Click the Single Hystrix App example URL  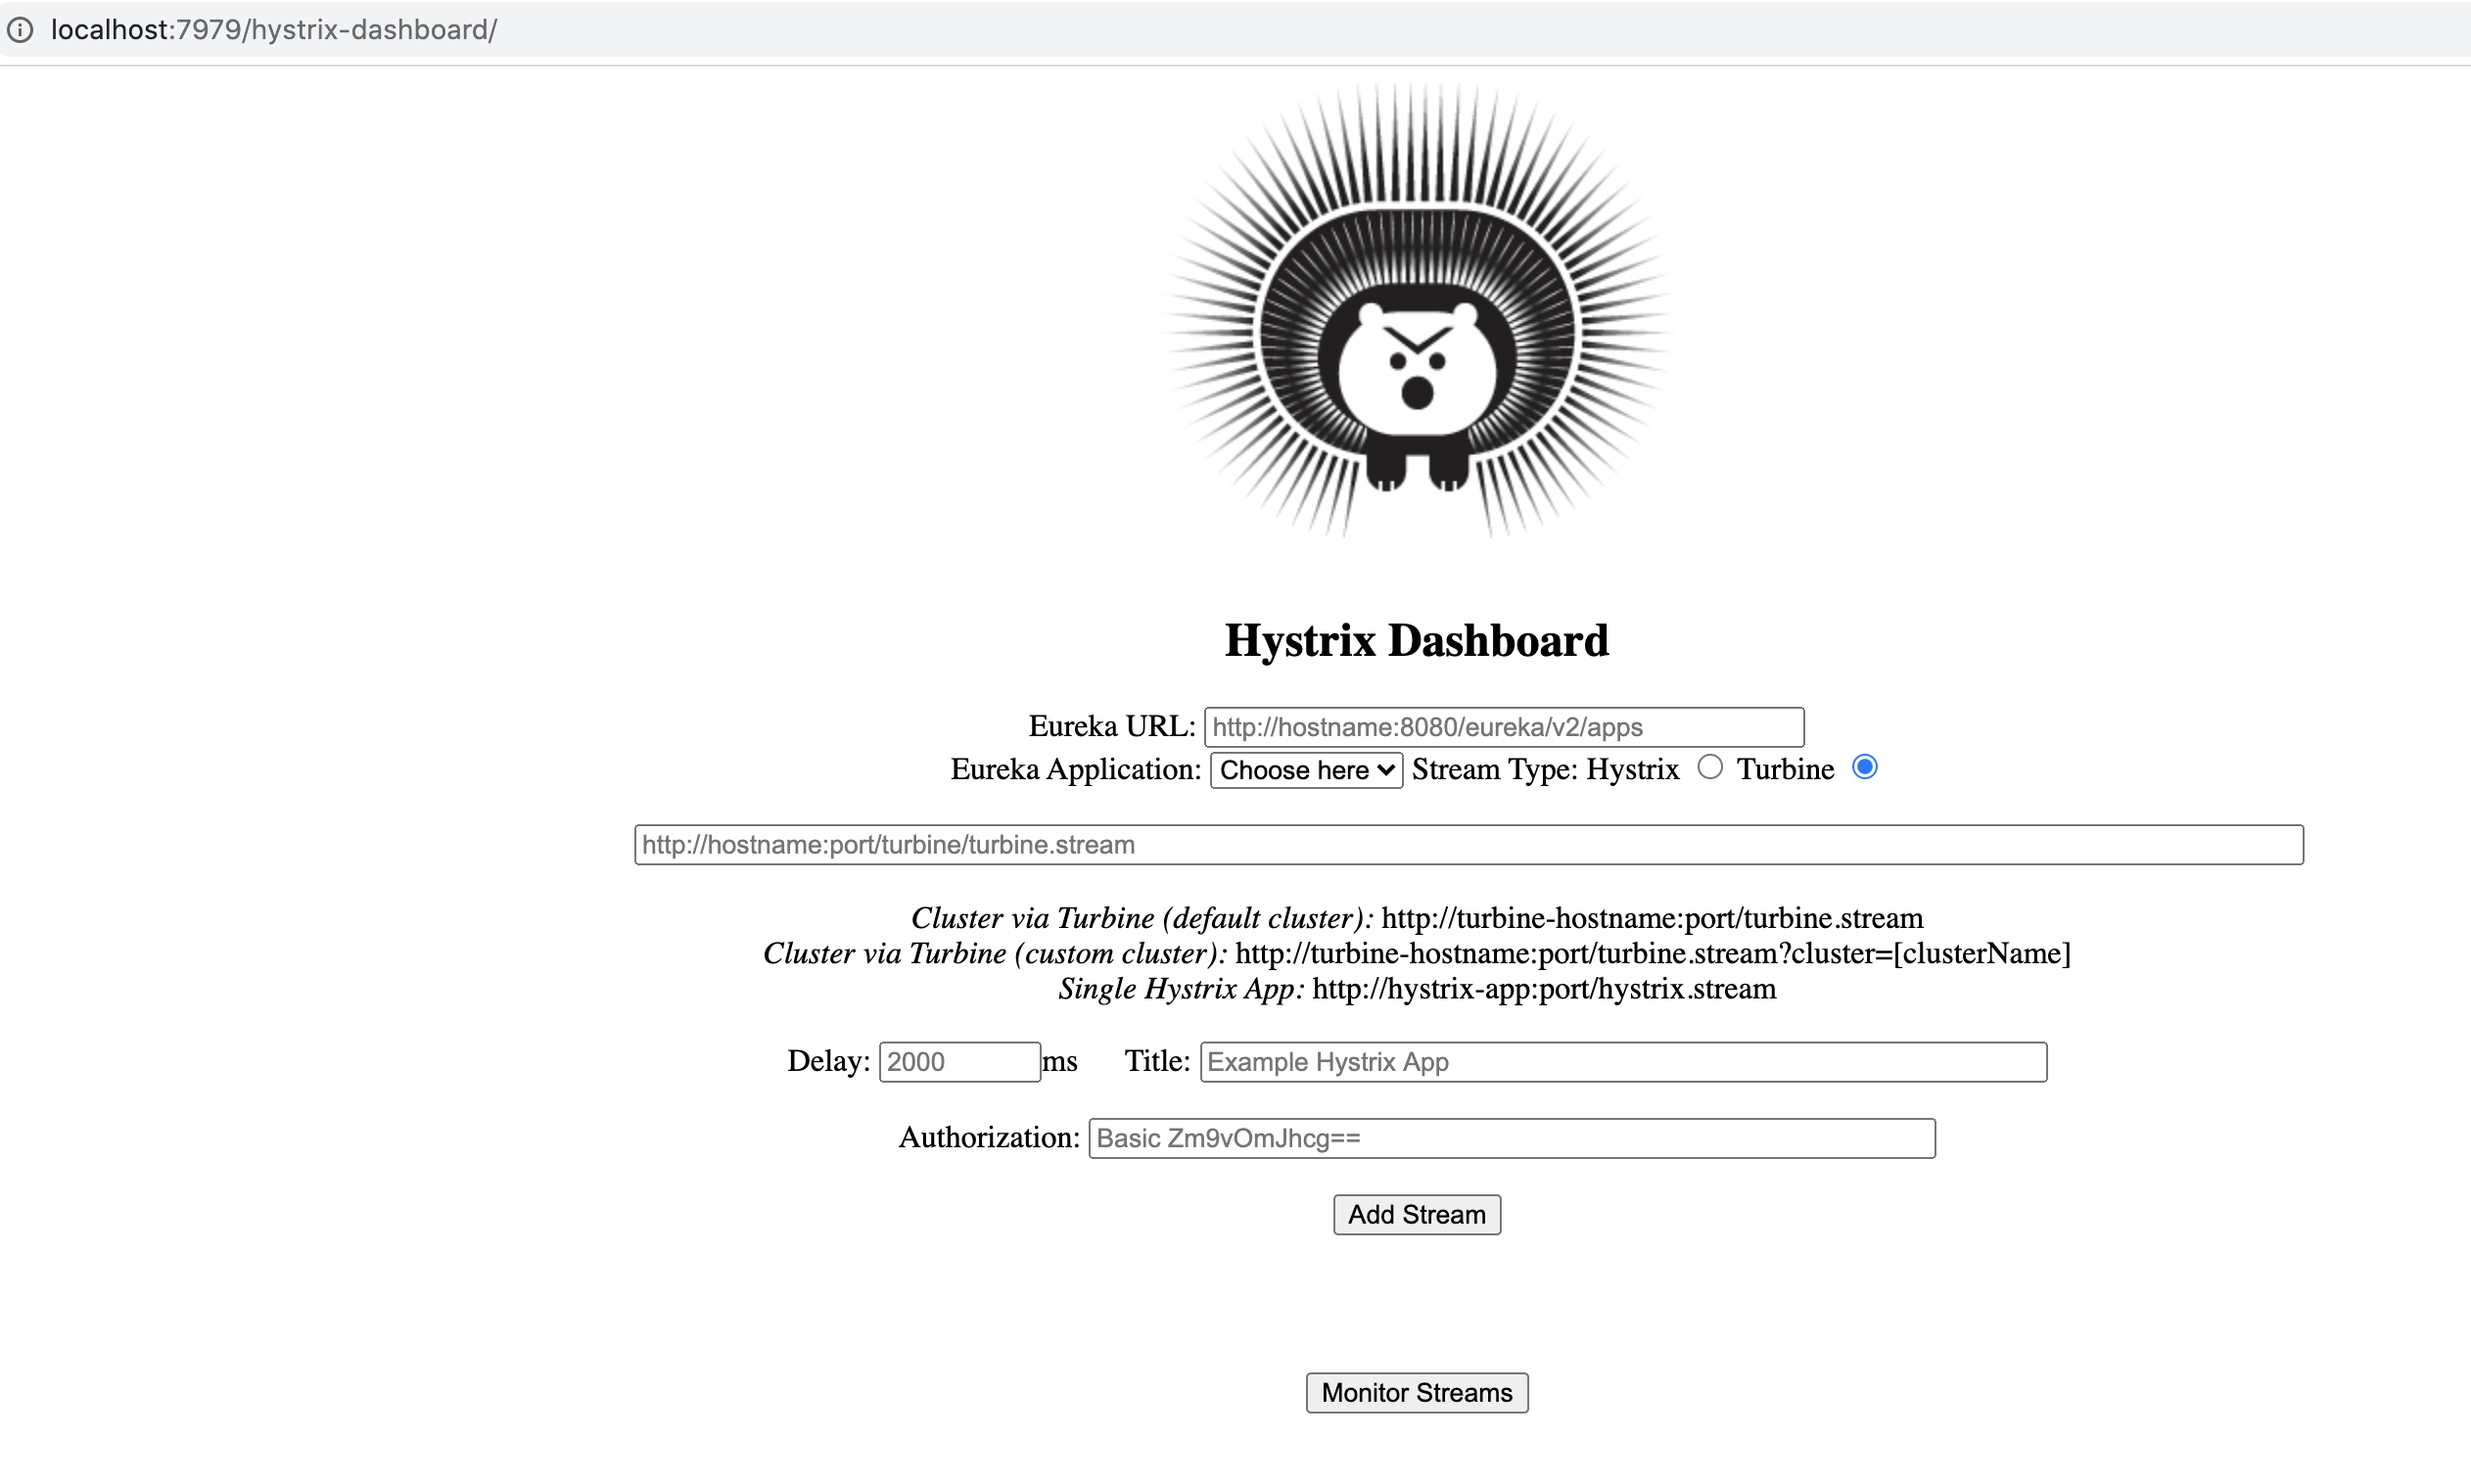(x=1543, y=989)
